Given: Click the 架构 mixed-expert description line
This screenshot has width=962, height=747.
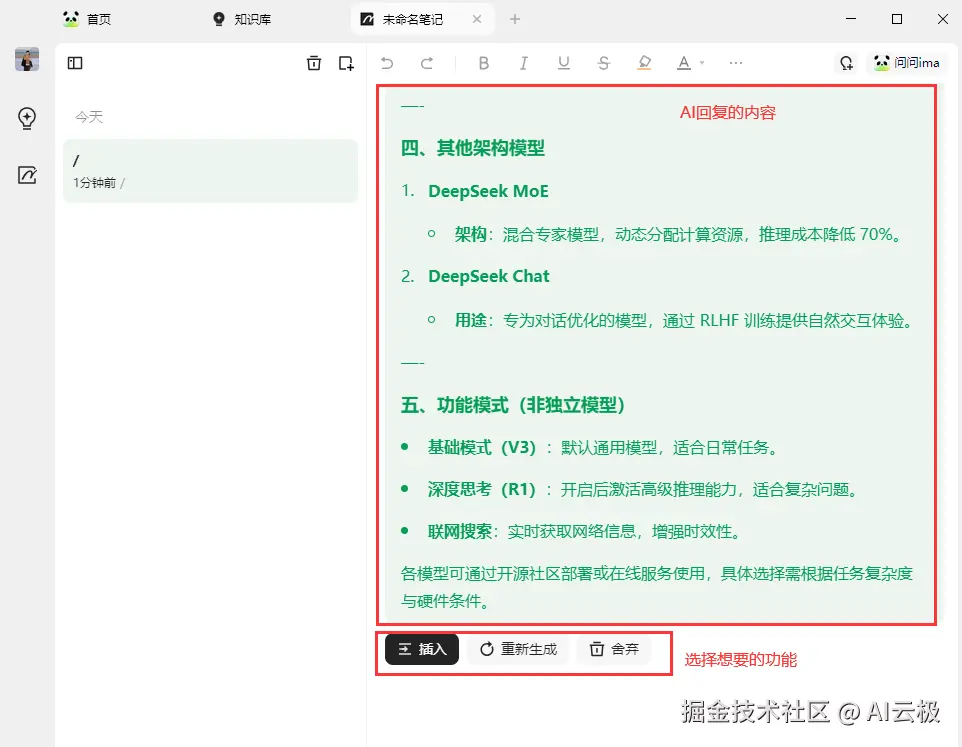Looking at the screenshot, I should coord(680,234).
